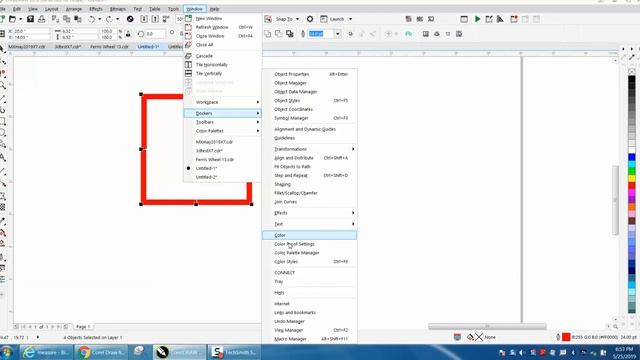The height and width of the screenshot is (360, 640).
Task: Select the Rectangle tool in toolbox
Action: pos(3,121)
